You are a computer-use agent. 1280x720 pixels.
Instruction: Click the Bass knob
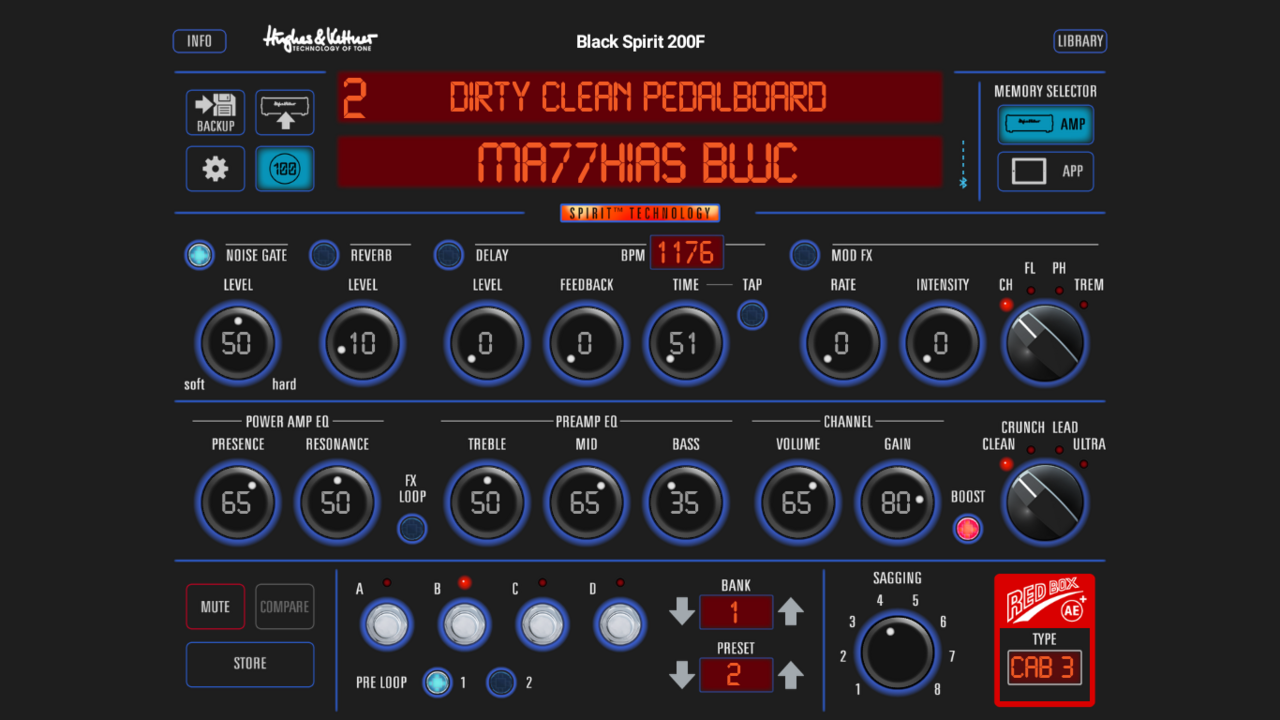685,502
